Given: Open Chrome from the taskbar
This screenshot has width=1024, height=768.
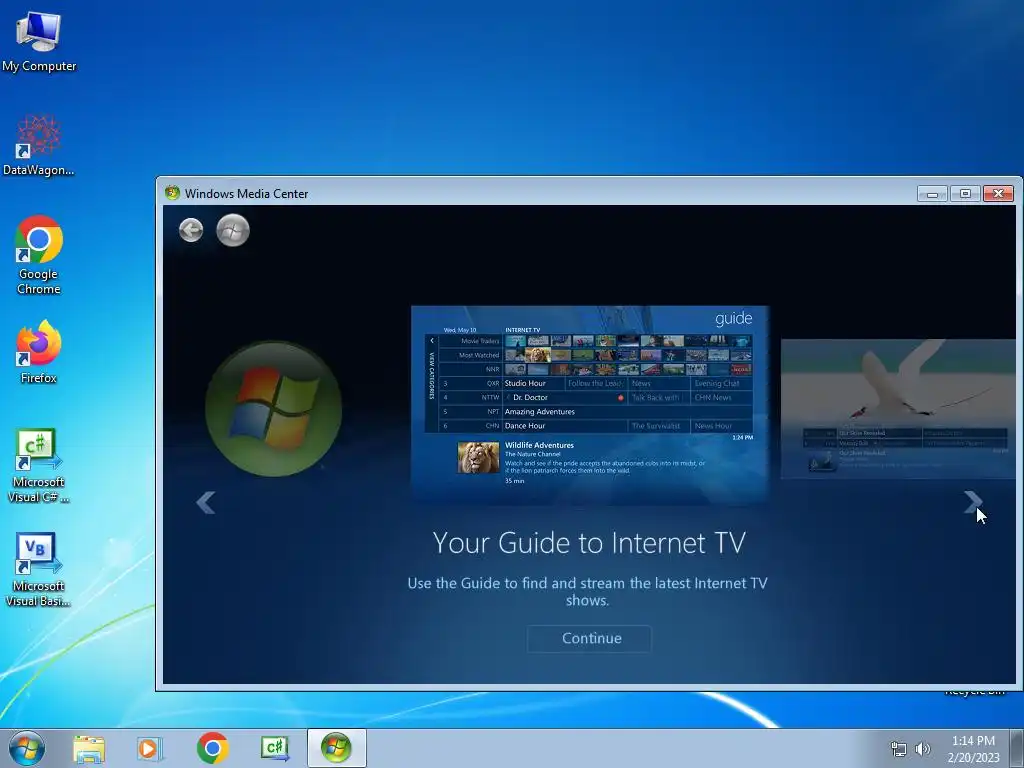Looking at the screenshot, I should [x=213, y=748].
